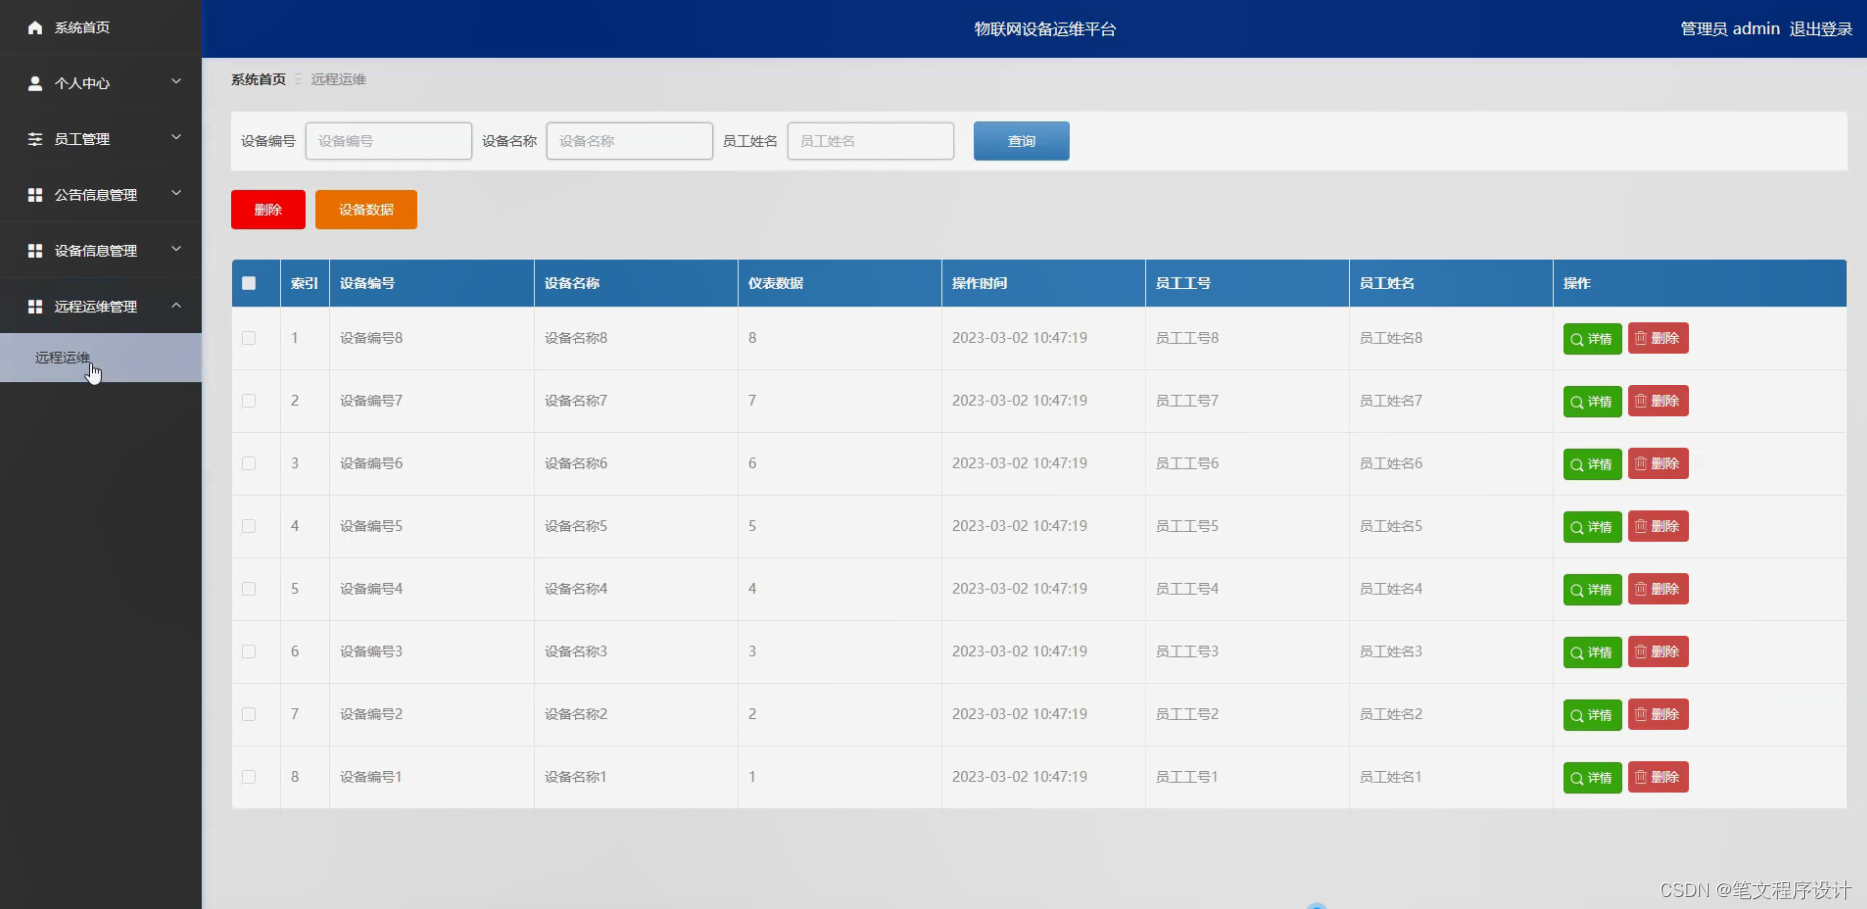
Task: Open 详情 for 设备编号1 row
Action: coord(1592,778)
